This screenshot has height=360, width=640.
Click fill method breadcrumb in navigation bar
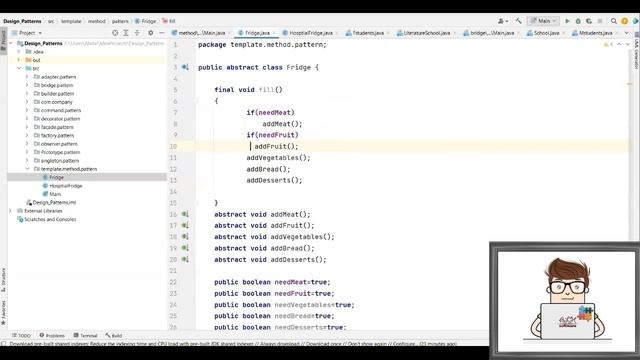pos(169,21)
